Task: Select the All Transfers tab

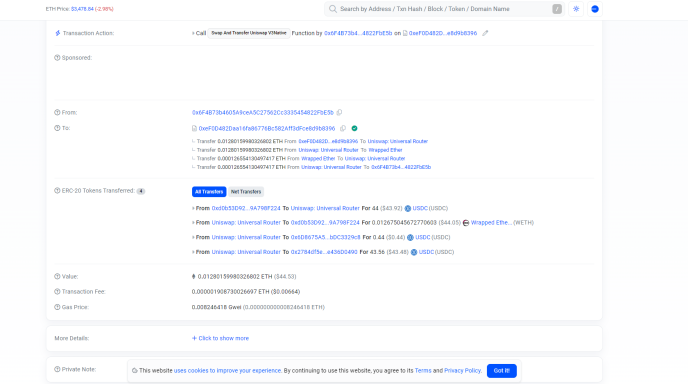Action: [x=209, y=192]
